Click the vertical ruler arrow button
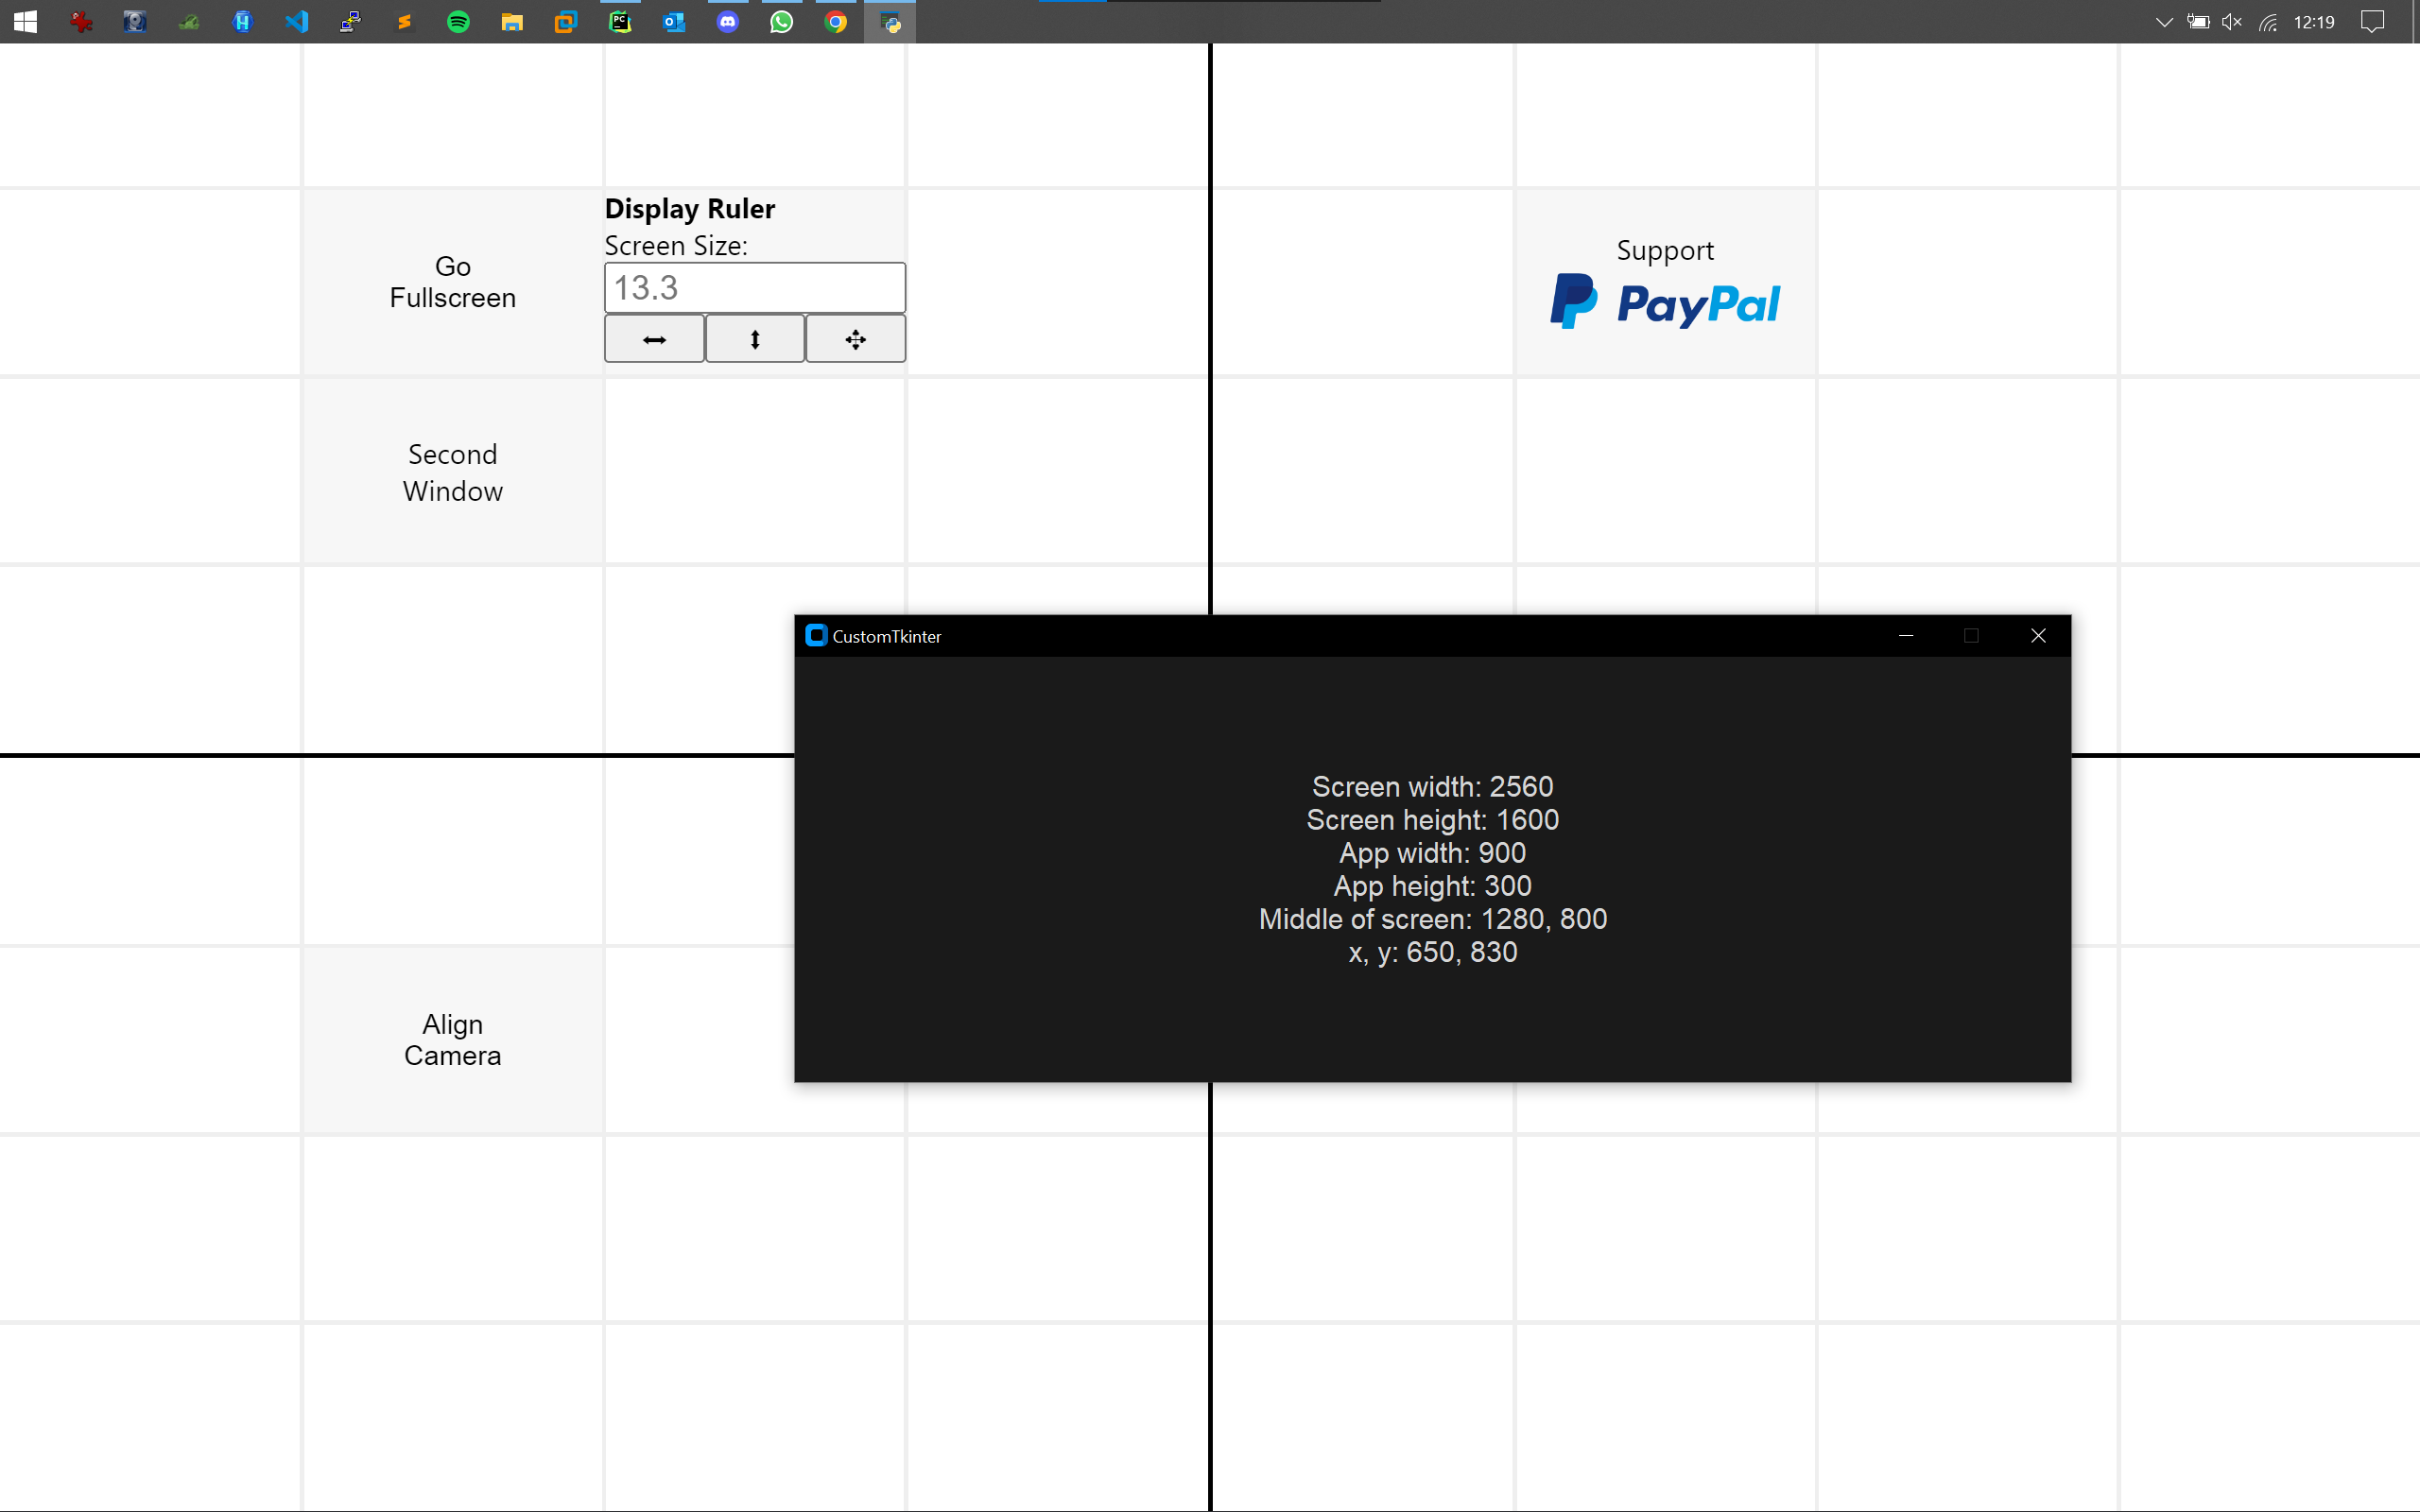This screenshot has width=2420, height=1512. [755, 339]
